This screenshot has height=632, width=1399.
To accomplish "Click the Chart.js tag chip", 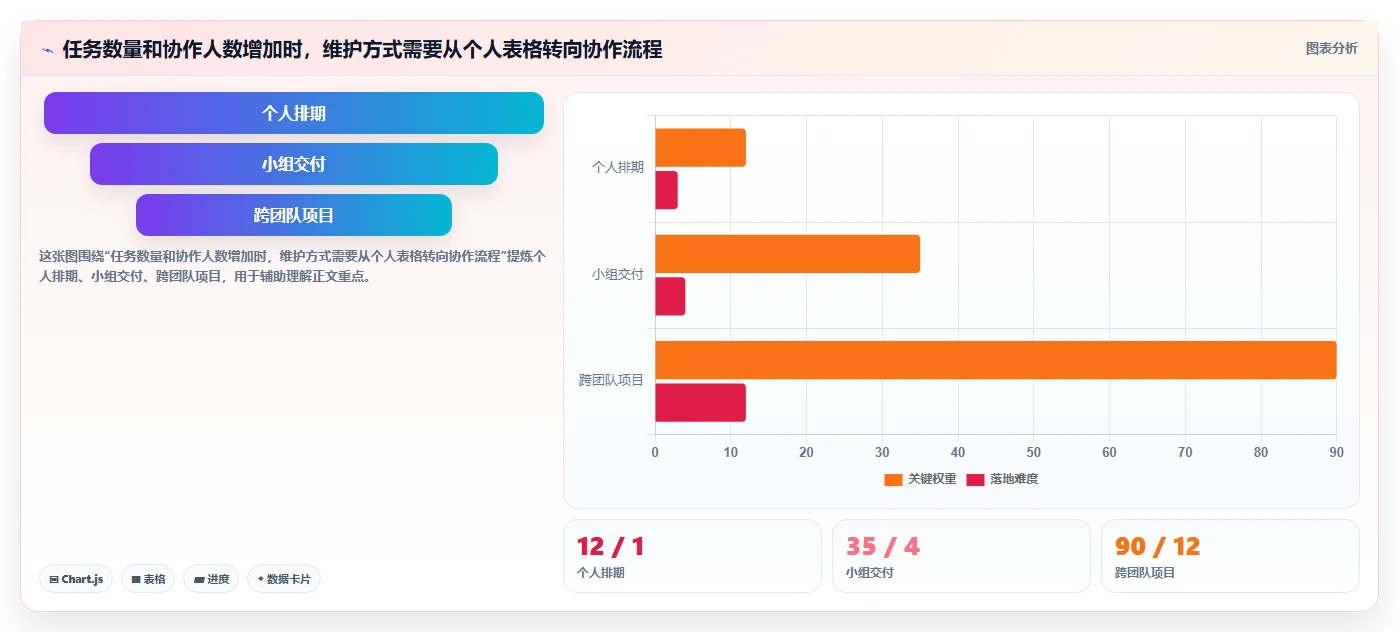I will coord(77,579).
